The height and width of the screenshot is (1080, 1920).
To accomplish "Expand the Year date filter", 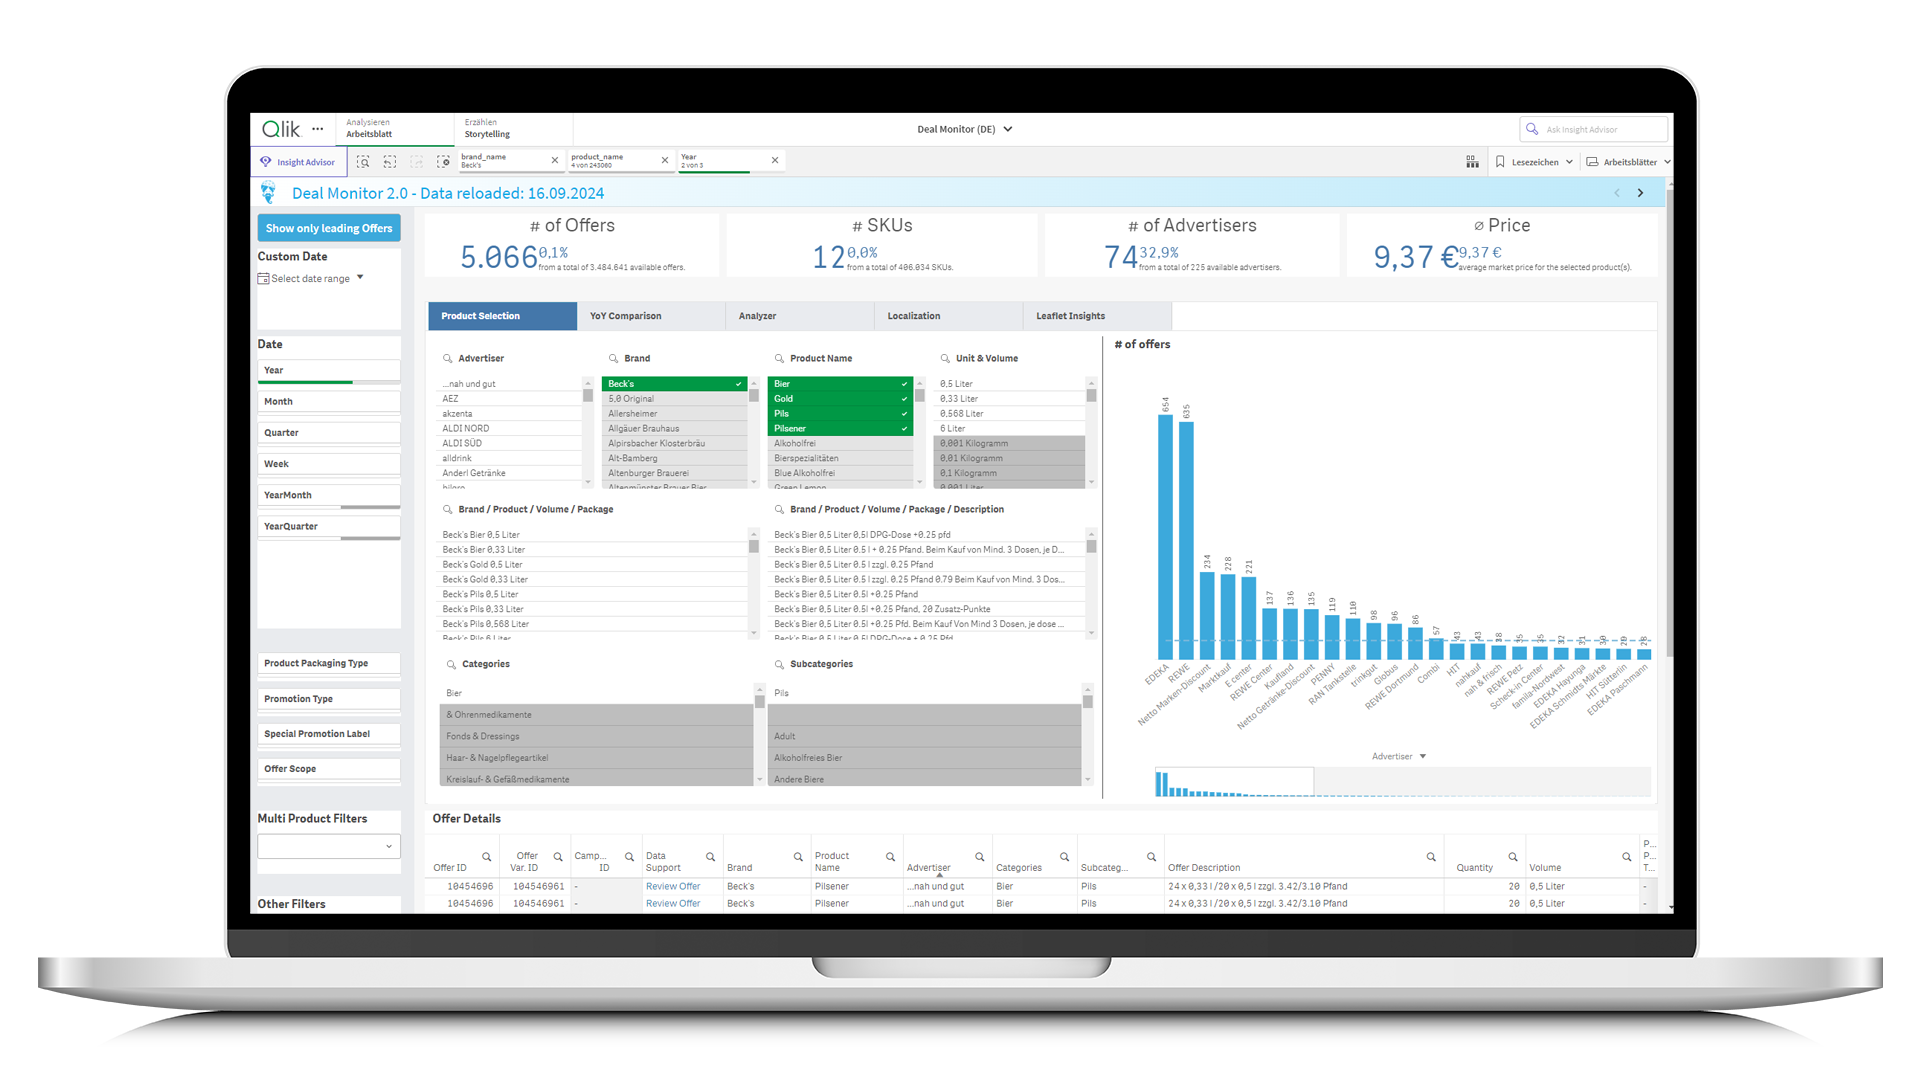I will pos(329,371).
